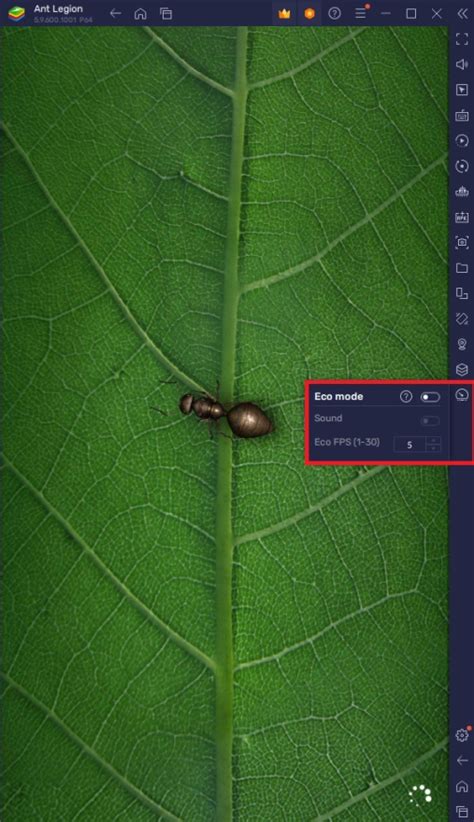This screenshot has height=822, width=474.
Task: Click the Ant Legion app title
Action: 58,9
